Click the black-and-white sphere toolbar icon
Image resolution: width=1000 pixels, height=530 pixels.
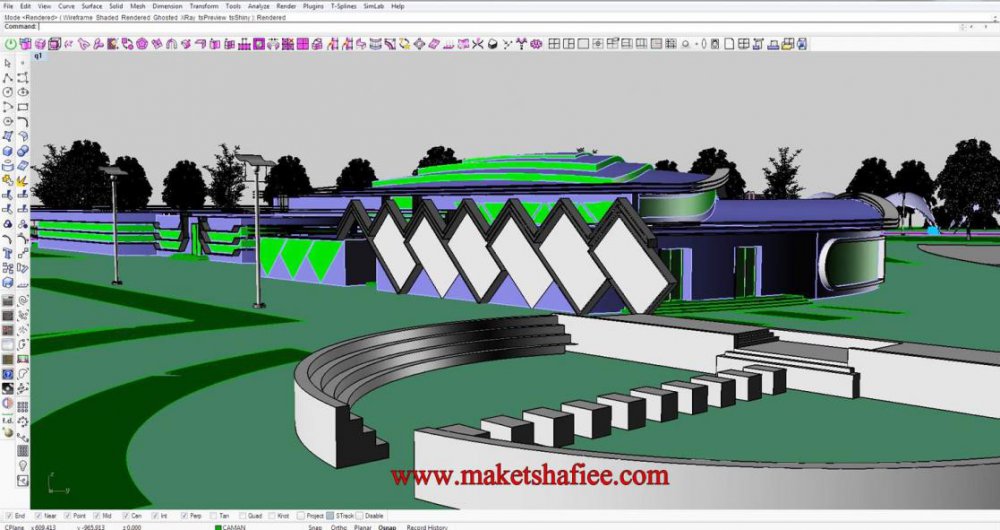pyautogui.click(x=494, y=44)
